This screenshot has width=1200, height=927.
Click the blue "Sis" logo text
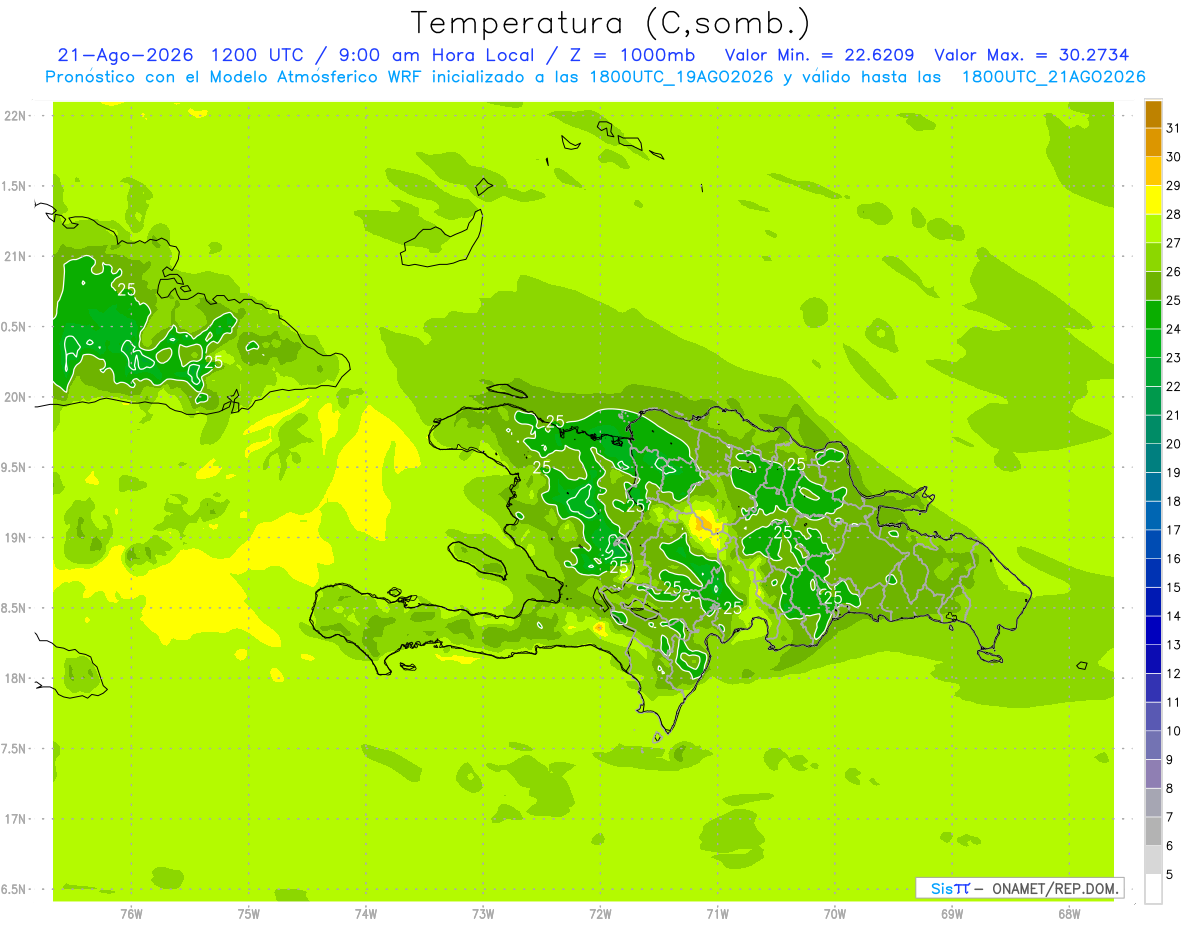click(940, 888)
